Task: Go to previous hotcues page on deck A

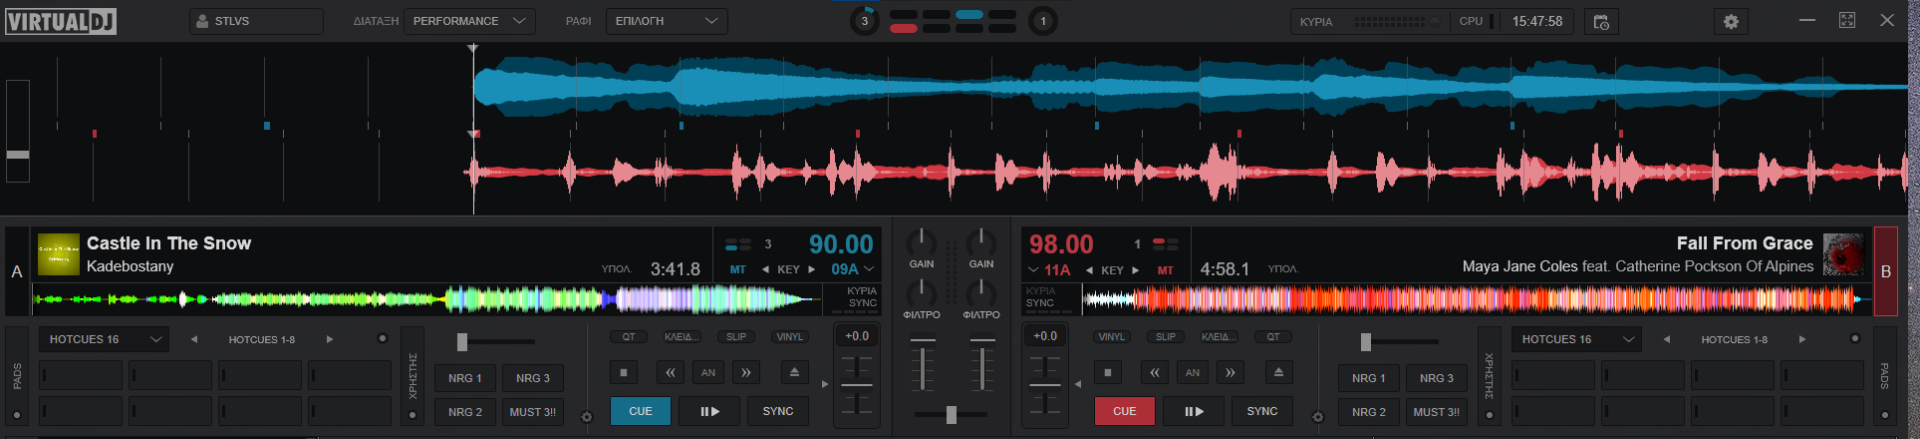Action: pos(194,340)
